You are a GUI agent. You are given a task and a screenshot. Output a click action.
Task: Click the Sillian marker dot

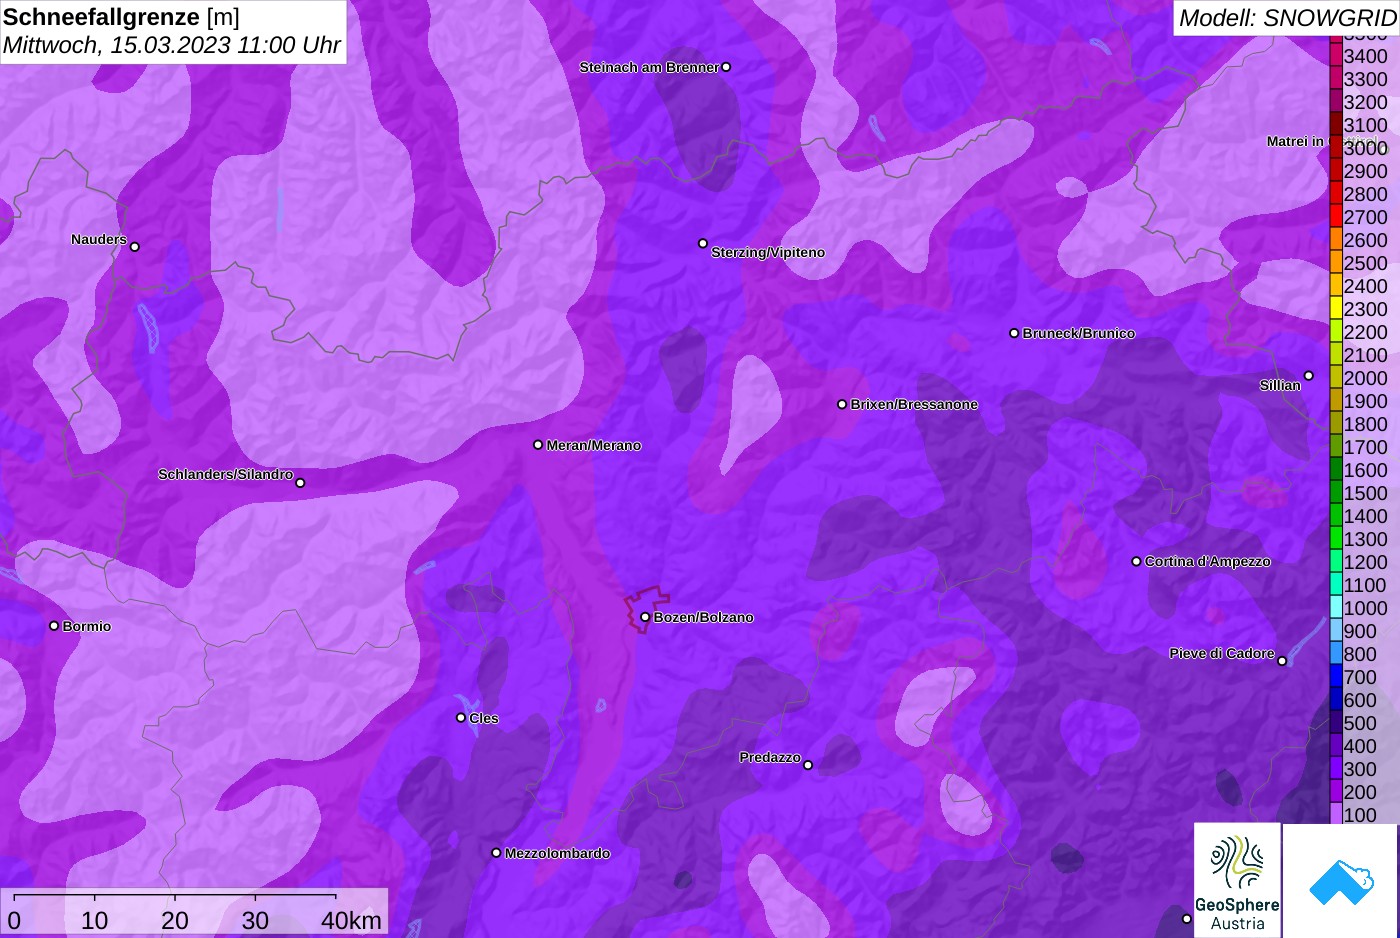click(1308, 376)
